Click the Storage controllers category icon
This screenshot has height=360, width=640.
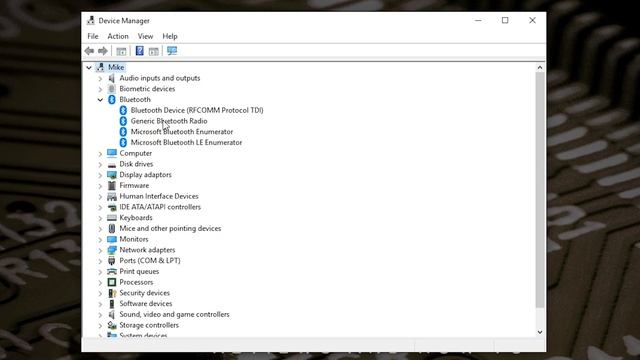(x=112, y=325)
